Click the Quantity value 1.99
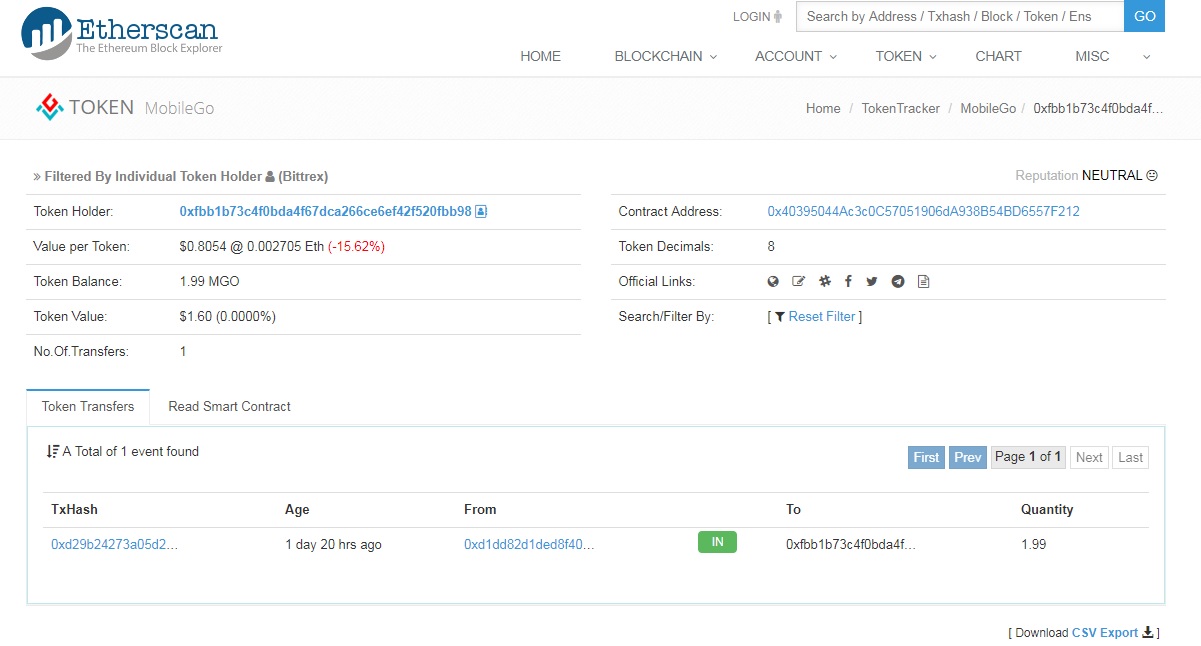Image resolution: width=1201 pixels, height=646 pixels. [x=1034, y=545]
